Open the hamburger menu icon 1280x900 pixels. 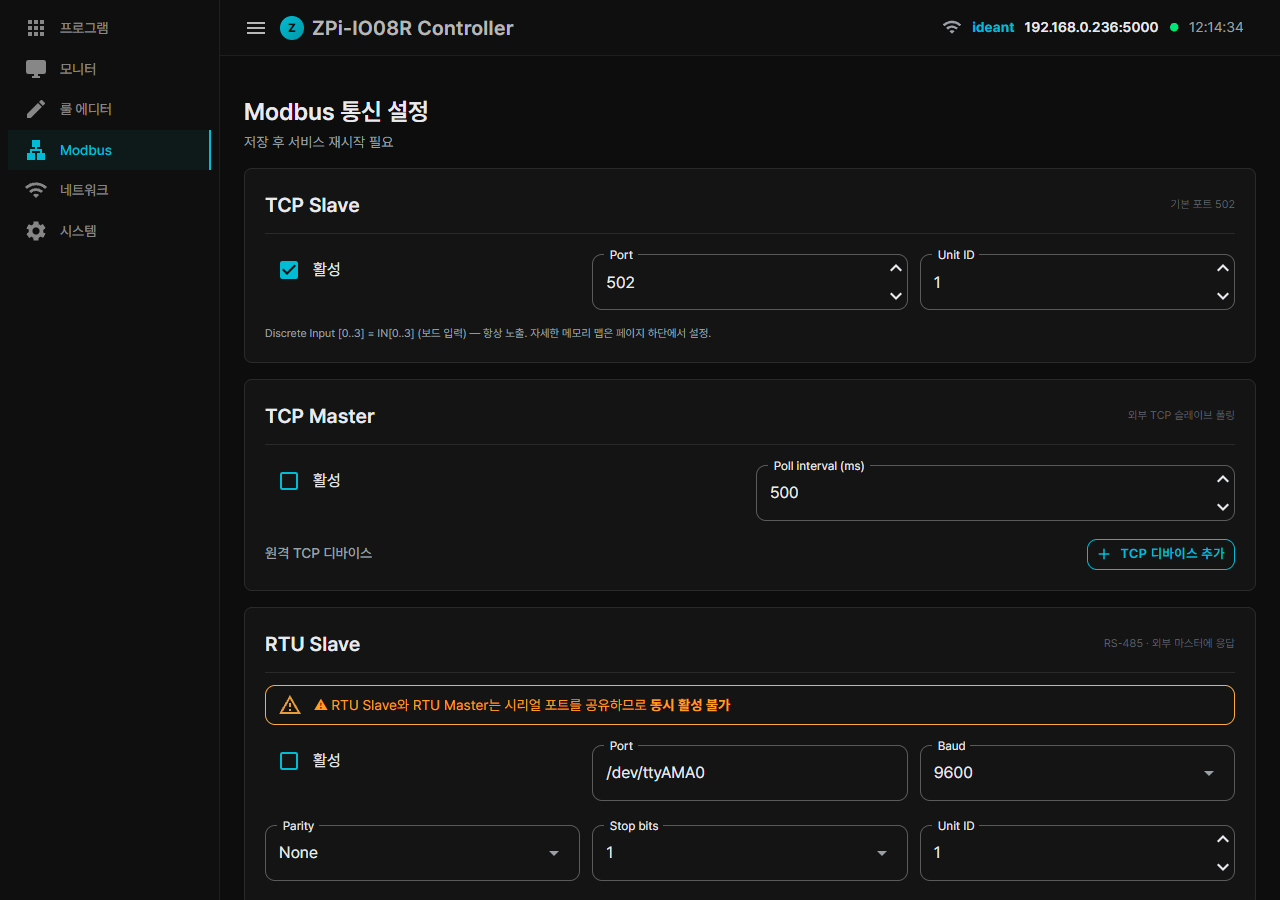click(x=256, y=28)
